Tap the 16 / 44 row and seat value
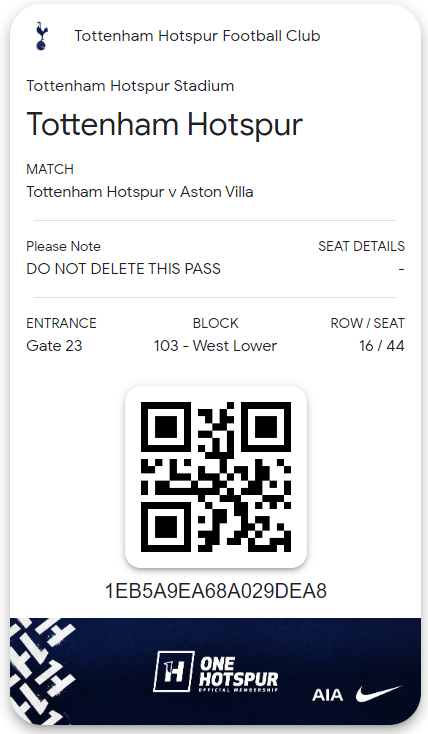428x734 pixels. (x=382, y=346)
